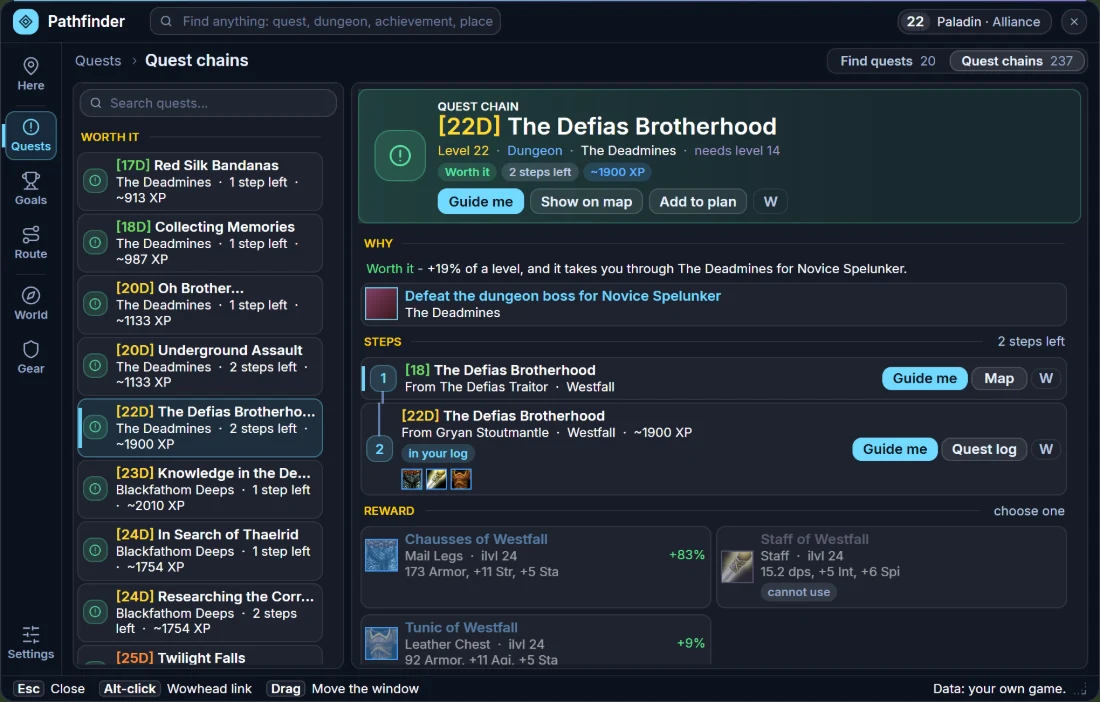Viewport: 1100px width, 702px height.
Task: Click the Chausses of Westfall item icon
Action: point(382,555)
